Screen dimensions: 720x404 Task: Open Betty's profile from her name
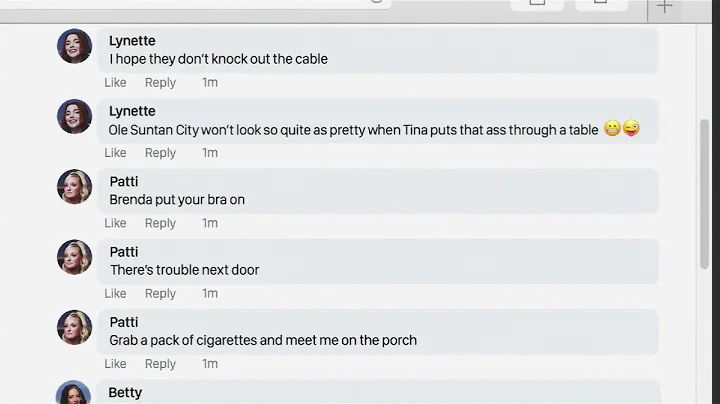click(x=125, y=393)
